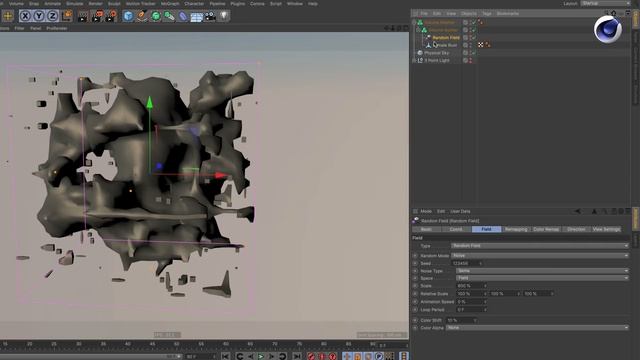Viewport: 640px width, 360px height.
Task: Open the Edit Render Settings icon
Action: pos(111,16)
